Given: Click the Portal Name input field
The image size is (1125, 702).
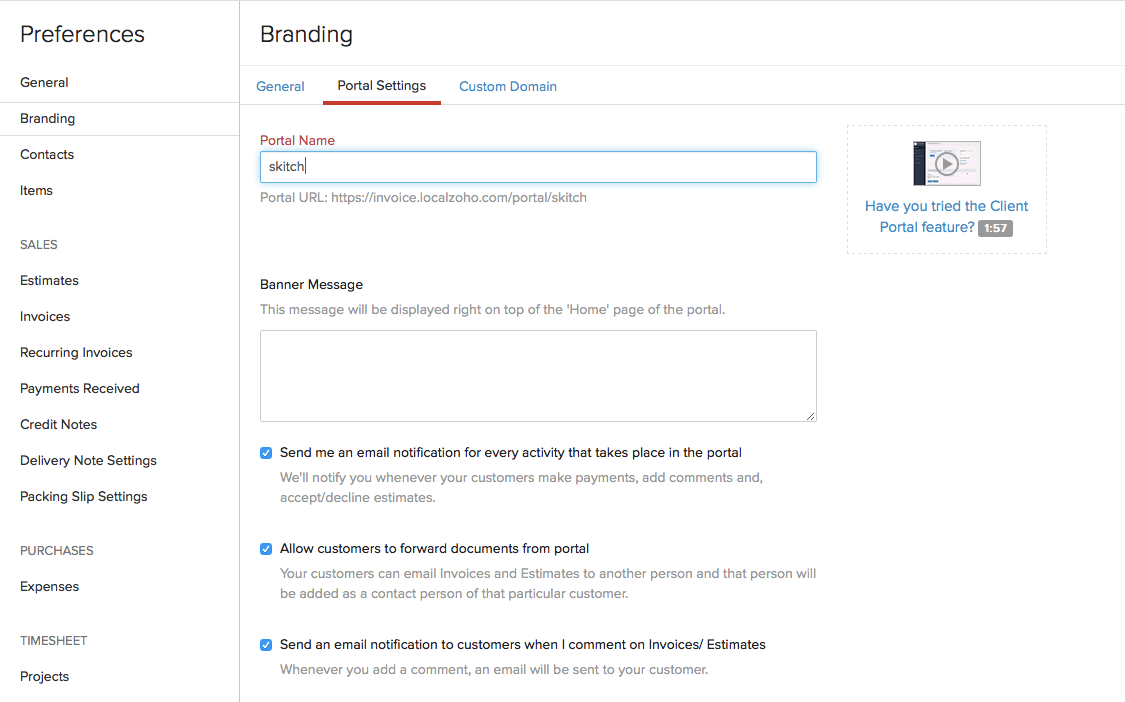Looking at the screenshot, I should [x=538, y=167].
